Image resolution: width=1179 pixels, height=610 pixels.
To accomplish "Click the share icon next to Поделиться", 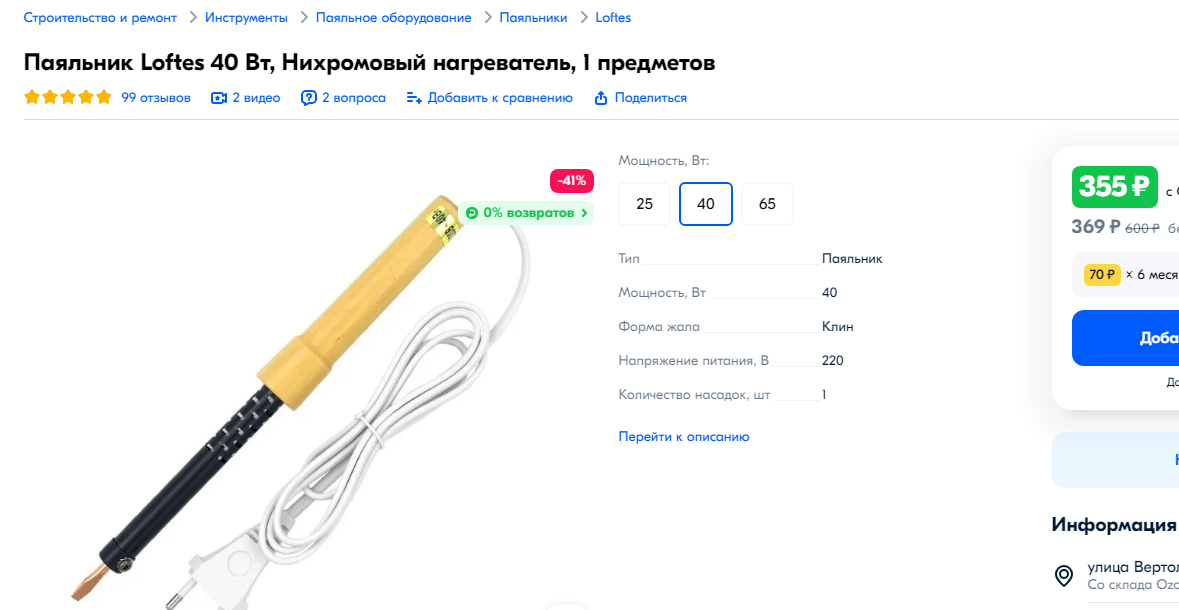I will (x=601, y=98).
